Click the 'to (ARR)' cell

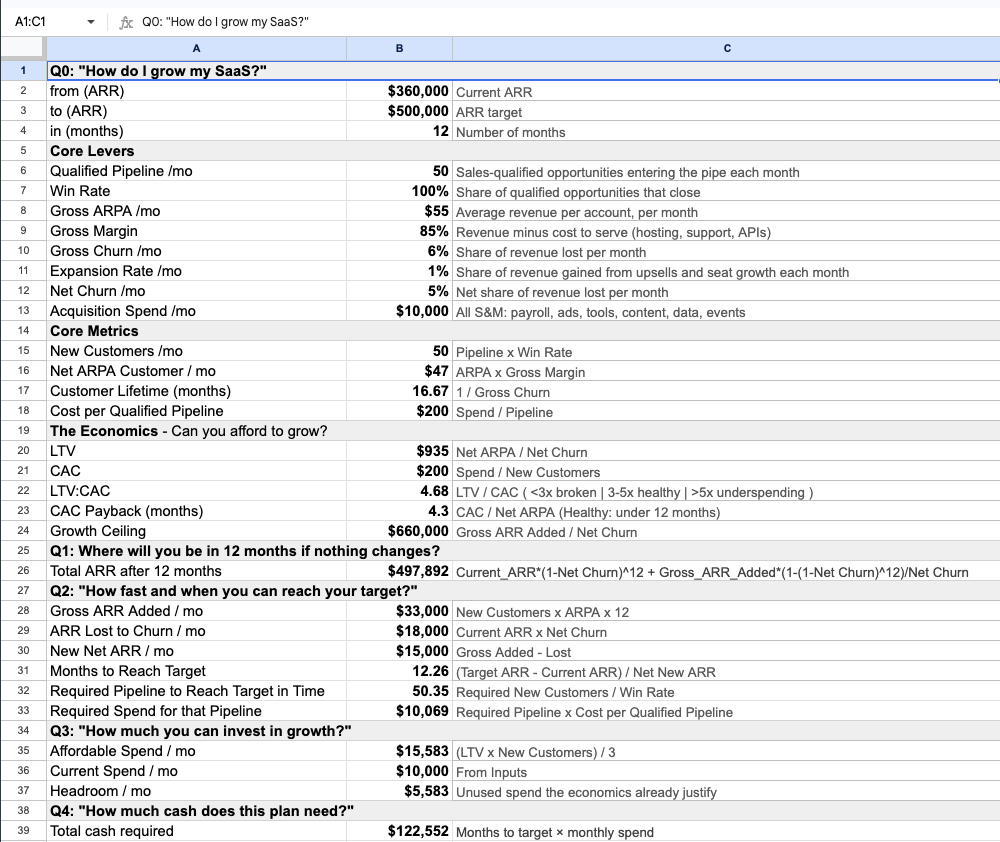[x=196, y=111]
